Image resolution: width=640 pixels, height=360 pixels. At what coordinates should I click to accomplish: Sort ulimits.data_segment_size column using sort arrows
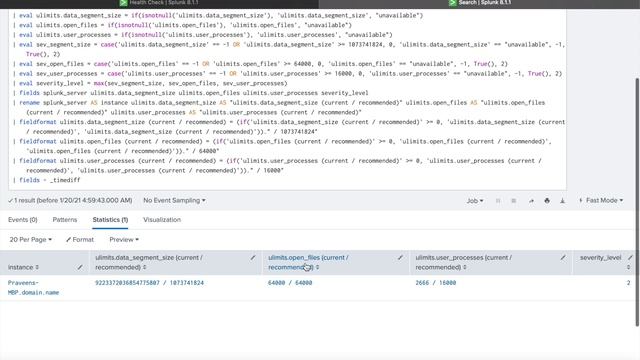coord(144,267)
